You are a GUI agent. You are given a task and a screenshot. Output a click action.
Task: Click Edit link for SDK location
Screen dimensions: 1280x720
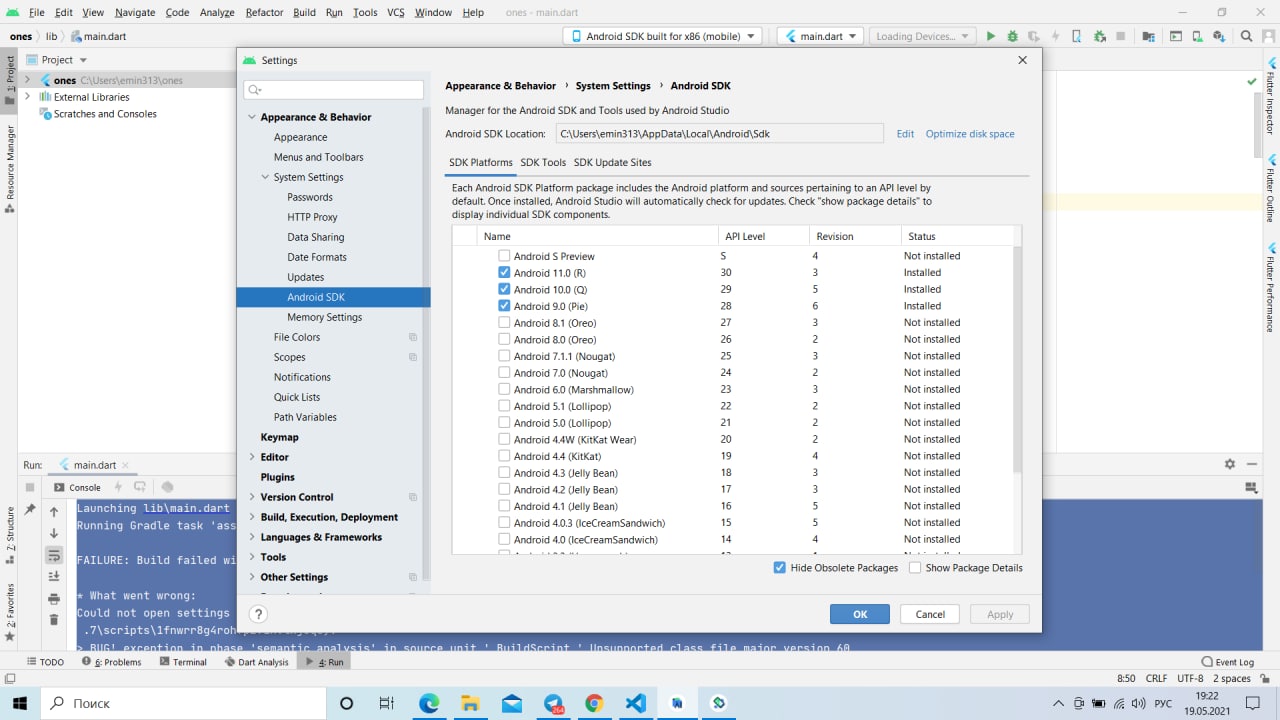point(905,133)
